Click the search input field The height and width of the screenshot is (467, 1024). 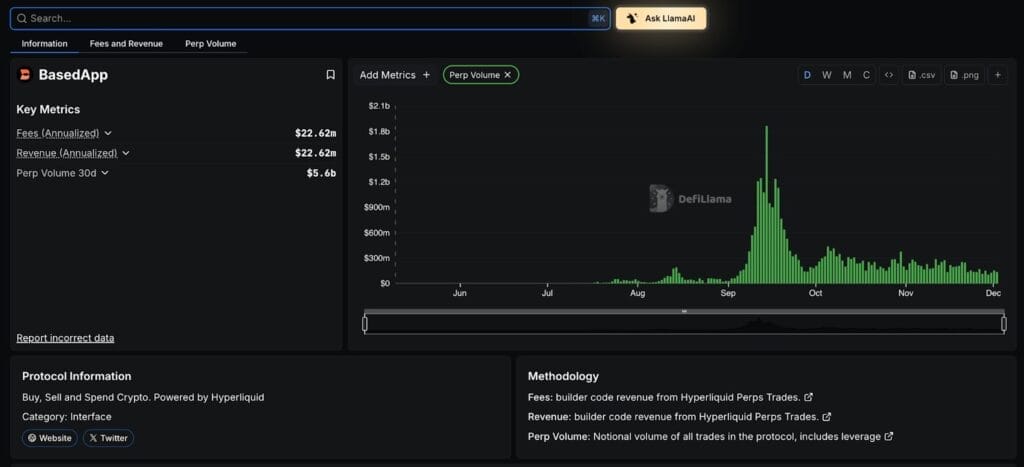click(310, 18)
